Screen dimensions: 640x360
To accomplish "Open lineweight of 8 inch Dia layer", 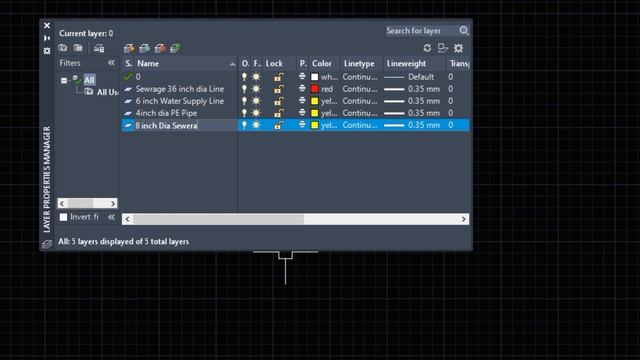I will 412,125.
